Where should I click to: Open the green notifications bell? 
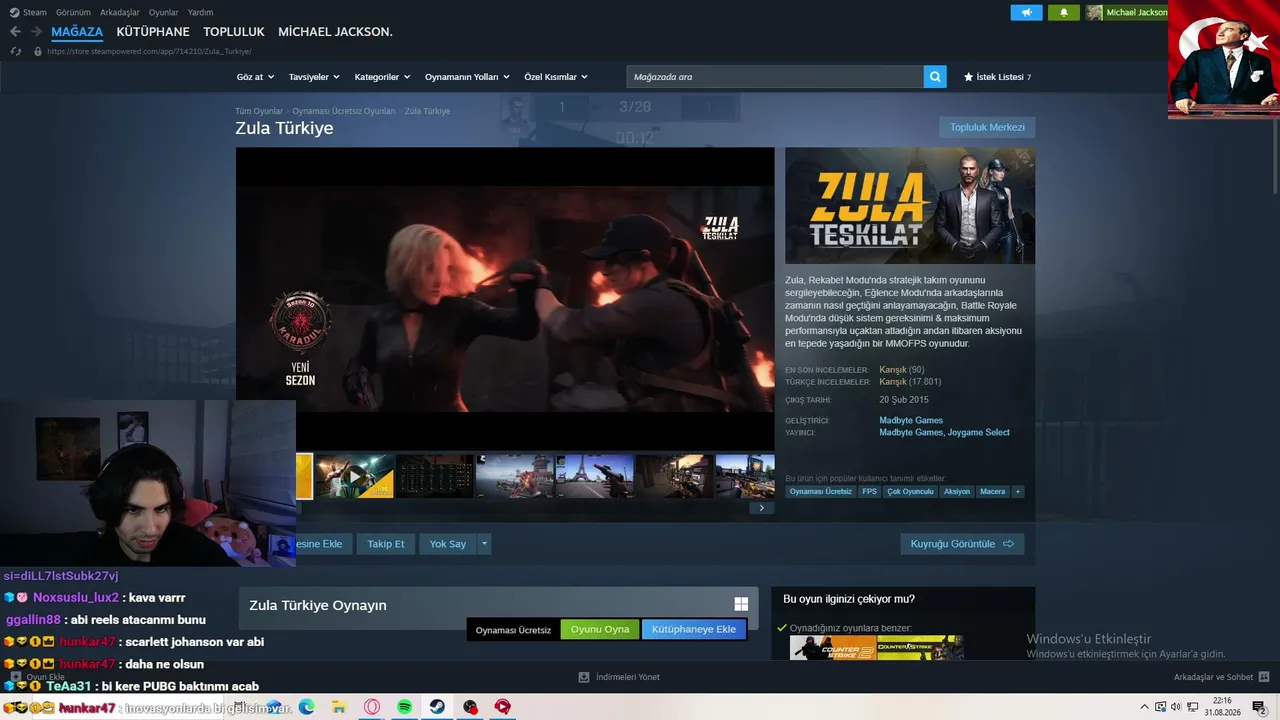(1064, 13)
